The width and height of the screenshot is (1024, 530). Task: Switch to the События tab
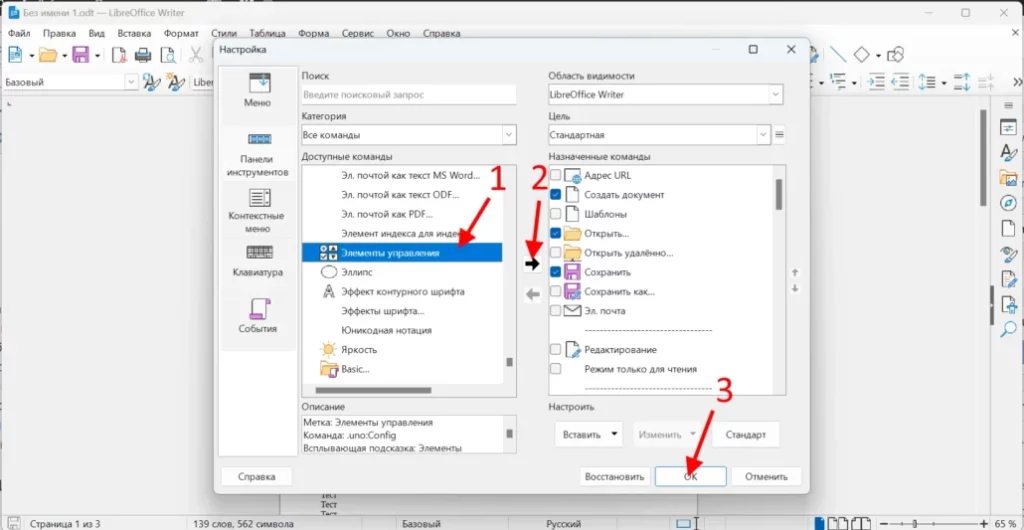click(257, 315)
